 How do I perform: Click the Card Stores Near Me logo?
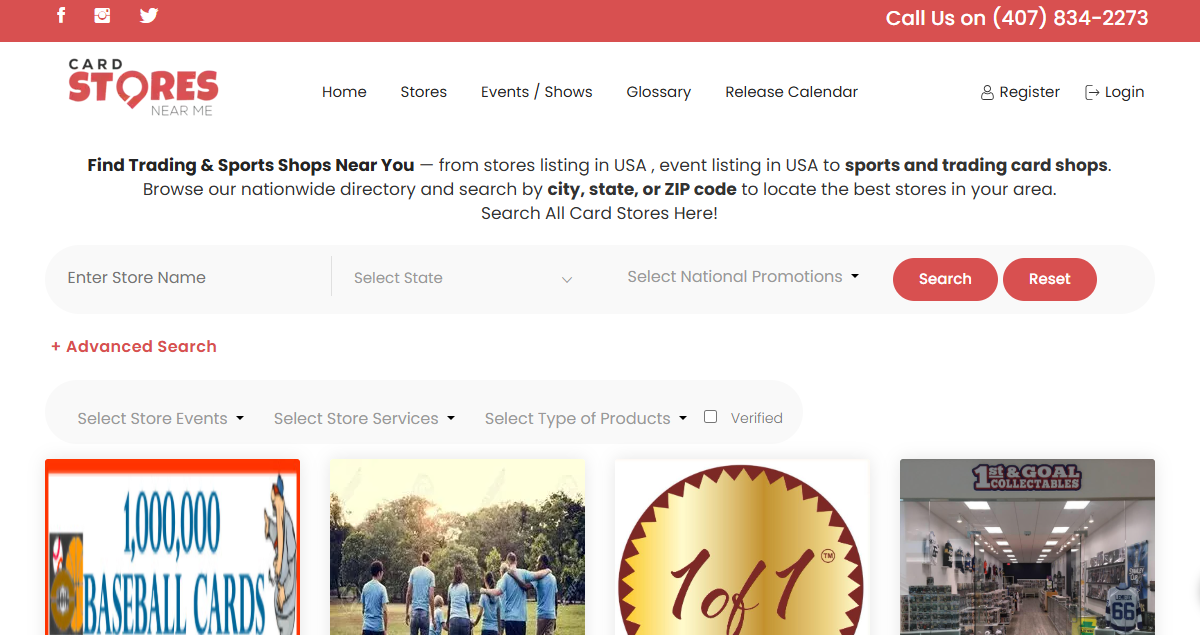tap(143, 87)
